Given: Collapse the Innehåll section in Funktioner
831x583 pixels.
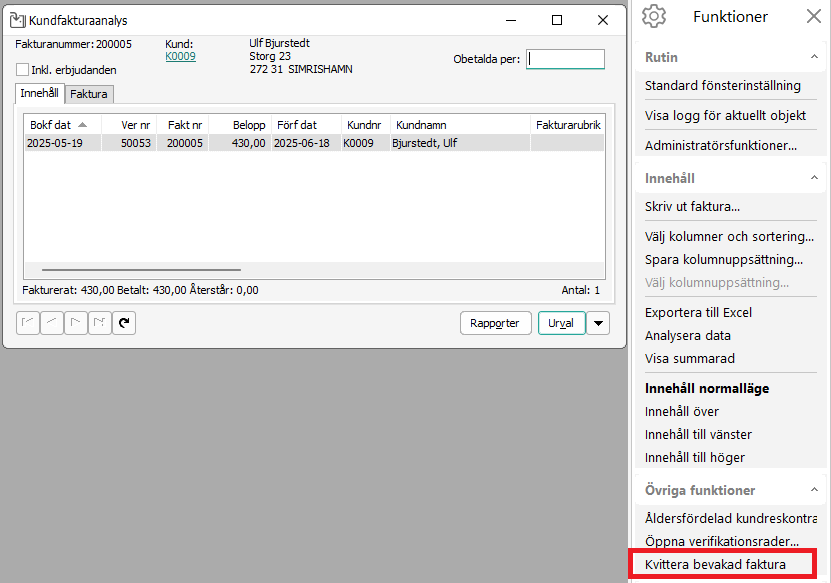Looking at the screenshot, I should 814,178.
